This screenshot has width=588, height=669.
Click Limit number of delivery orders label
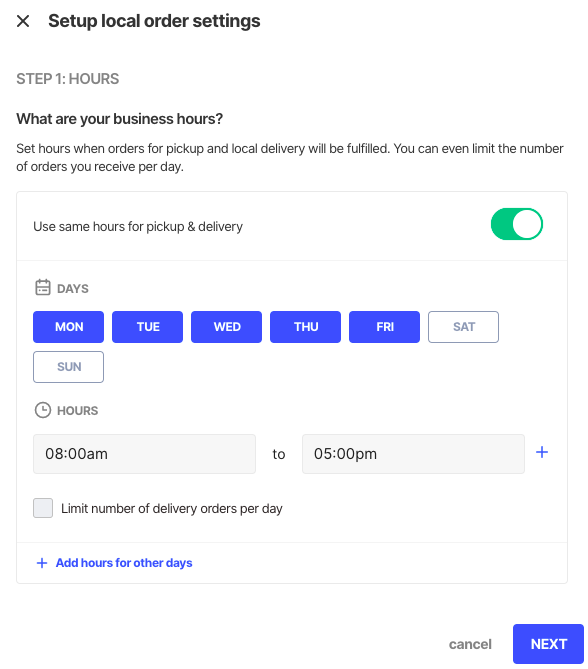pyautogui.click(x=172, y=509)
